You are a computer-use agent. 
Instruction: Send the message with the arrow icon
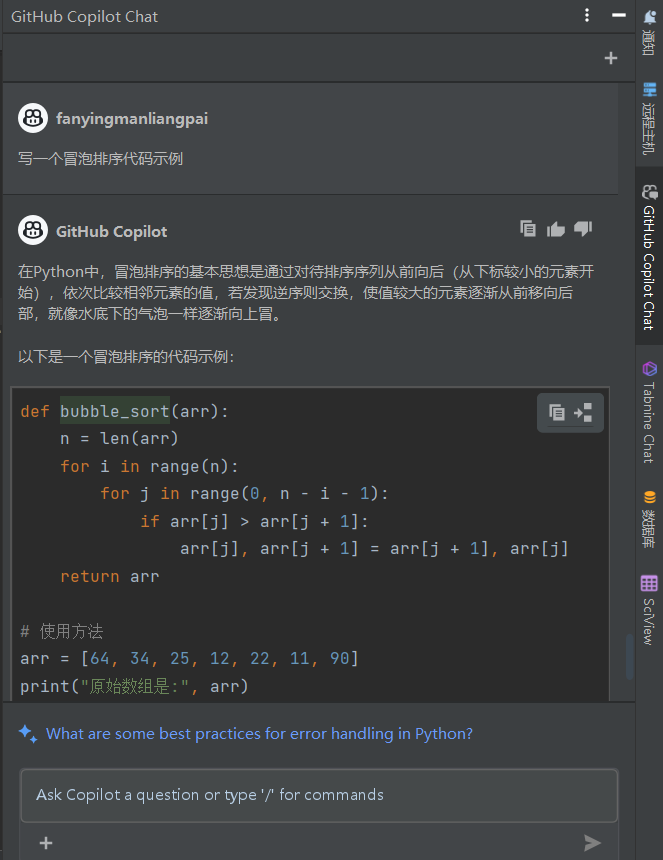pyautogui.click(x=592, y=842)
